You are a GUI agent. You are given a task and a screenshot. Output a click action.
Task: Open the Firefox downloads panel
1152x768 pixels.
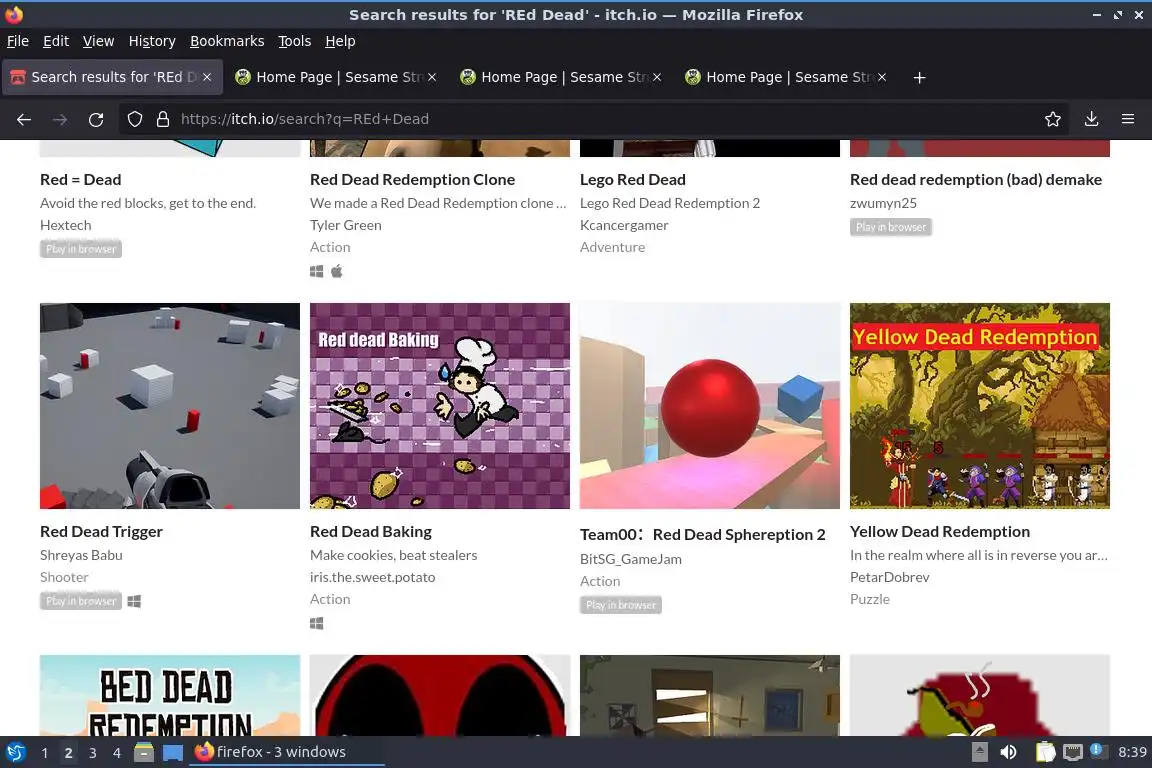(x=1091, y=119)
